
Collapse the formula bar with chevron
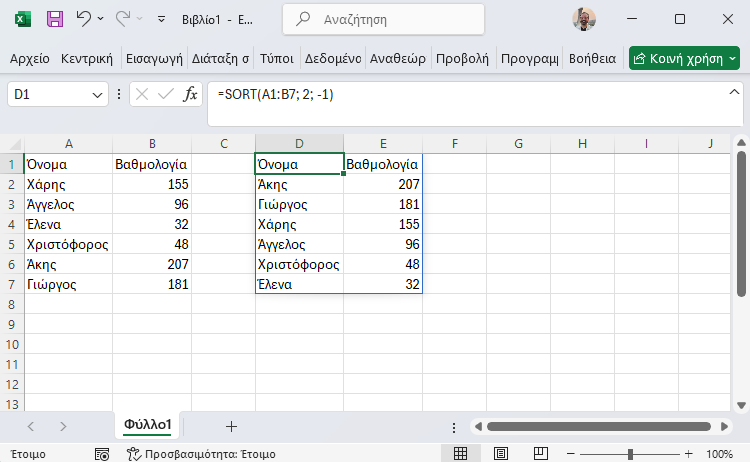click(x=734, y=92)
